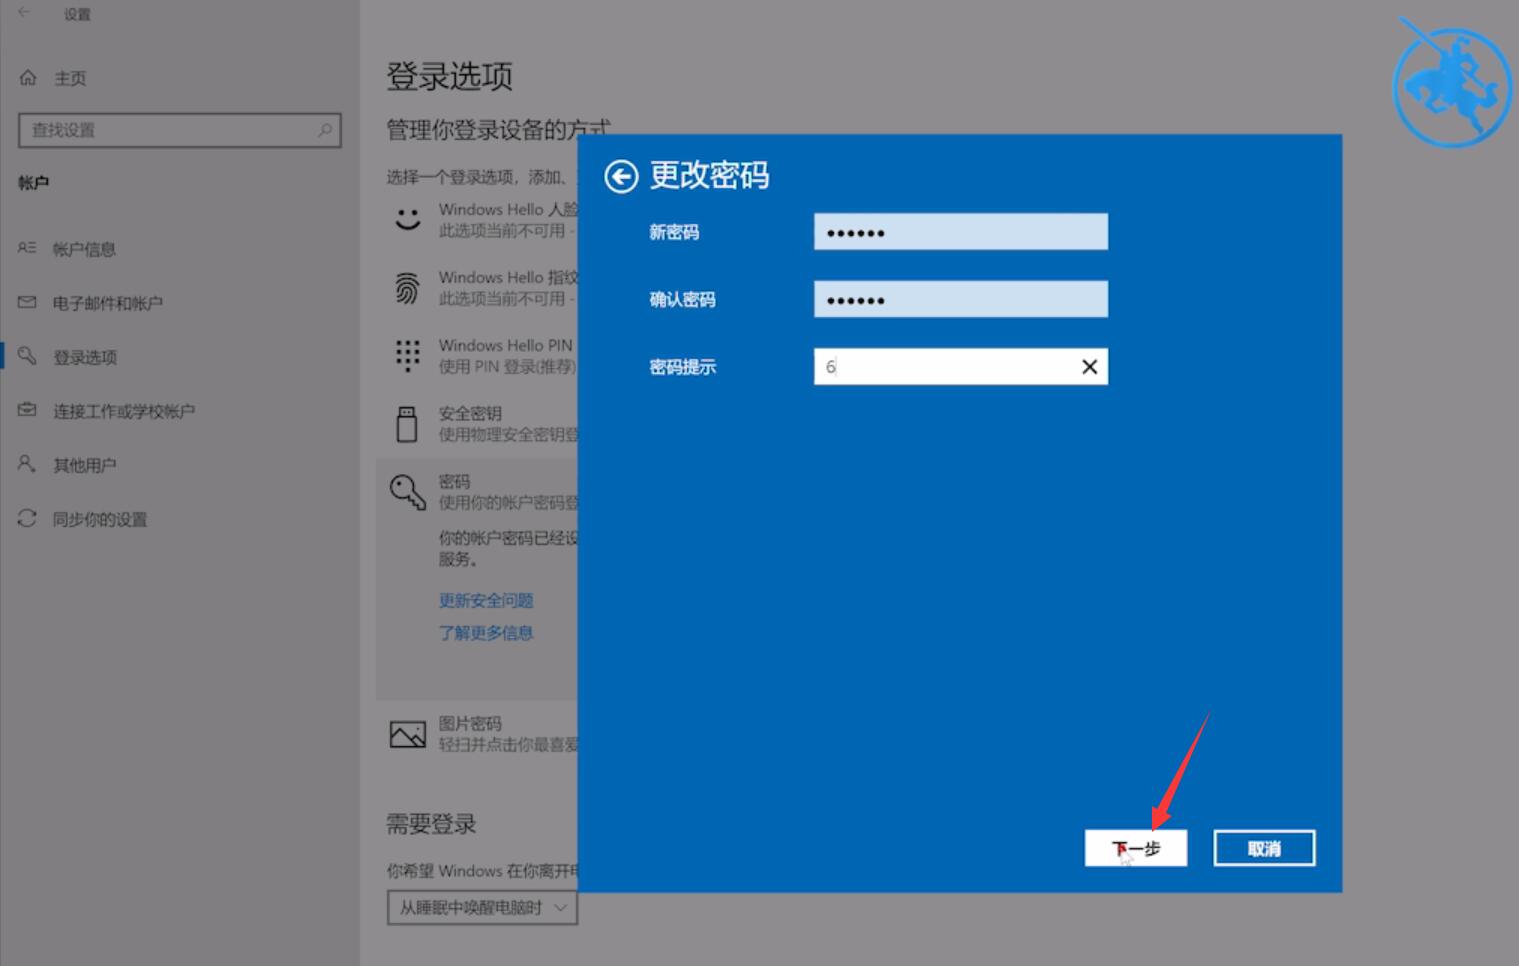Select 其他用户 in the sidebar
This screenshot has height=966, width=1519.
84,465
